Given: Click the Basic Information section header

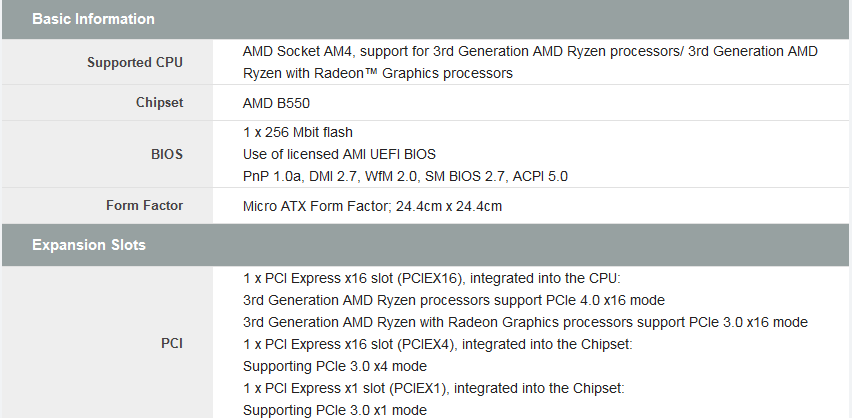Looking at the screenshot, I should [94, 19].
